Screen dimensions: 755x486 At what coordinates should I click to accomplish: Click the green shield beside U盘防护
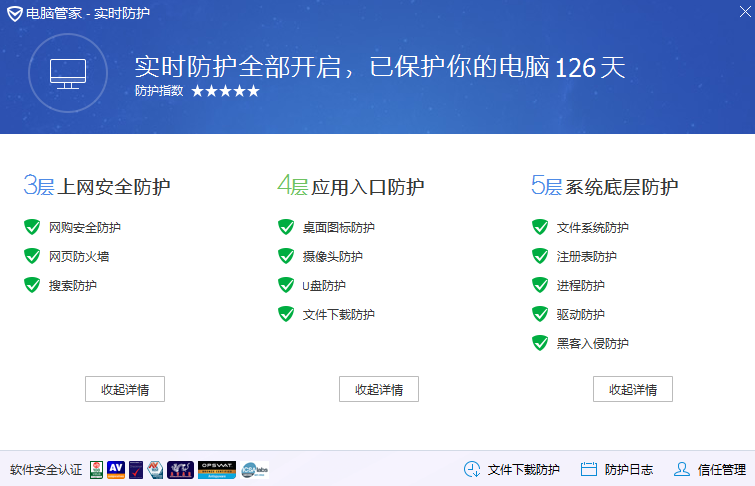coord(286,285)
